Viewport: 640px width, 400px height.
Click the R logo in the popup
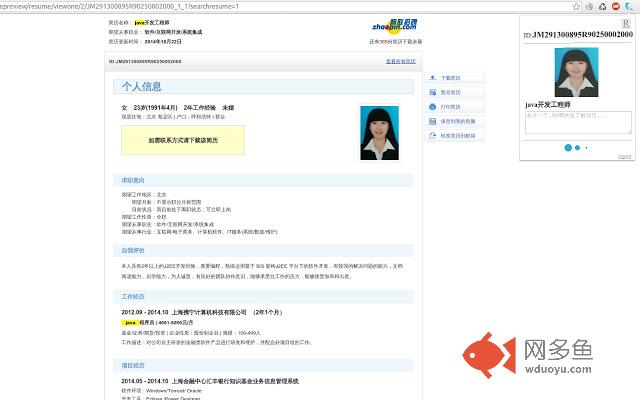point(626,24)
